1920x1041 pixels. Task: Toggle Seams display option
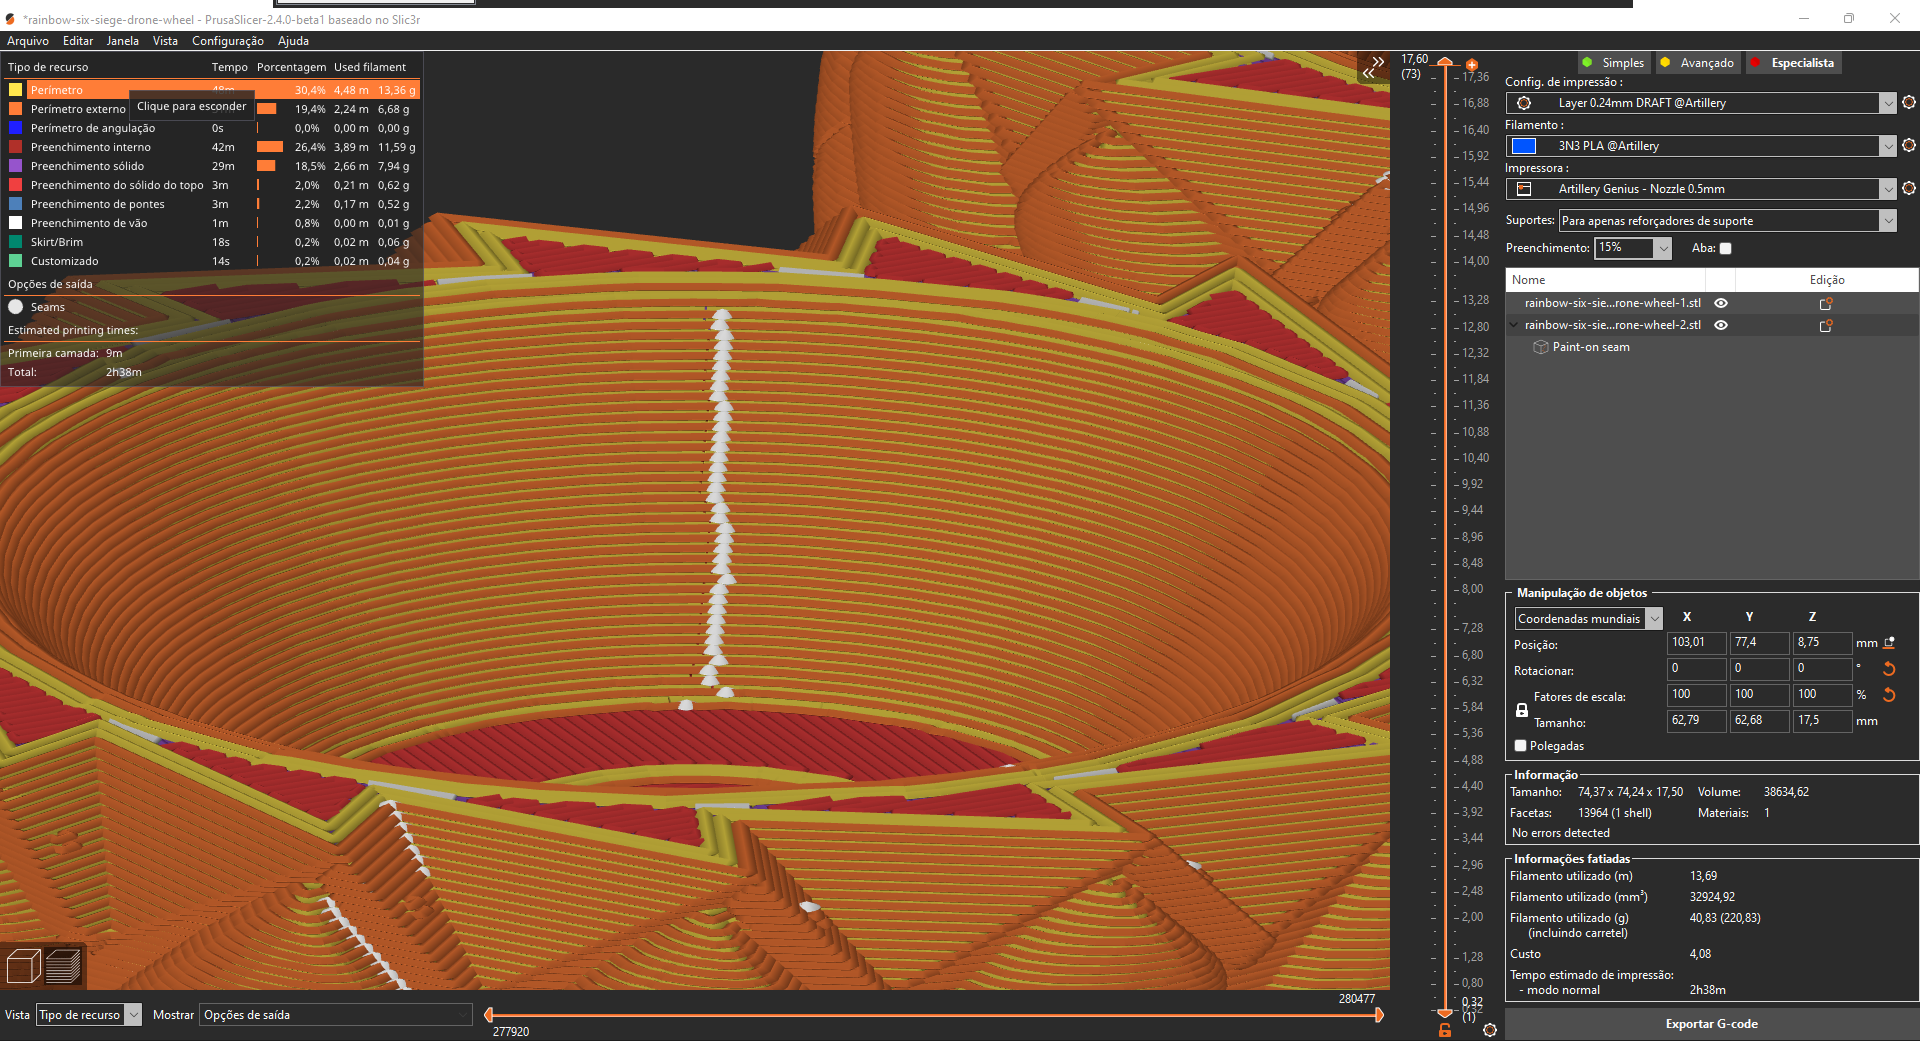36,307
